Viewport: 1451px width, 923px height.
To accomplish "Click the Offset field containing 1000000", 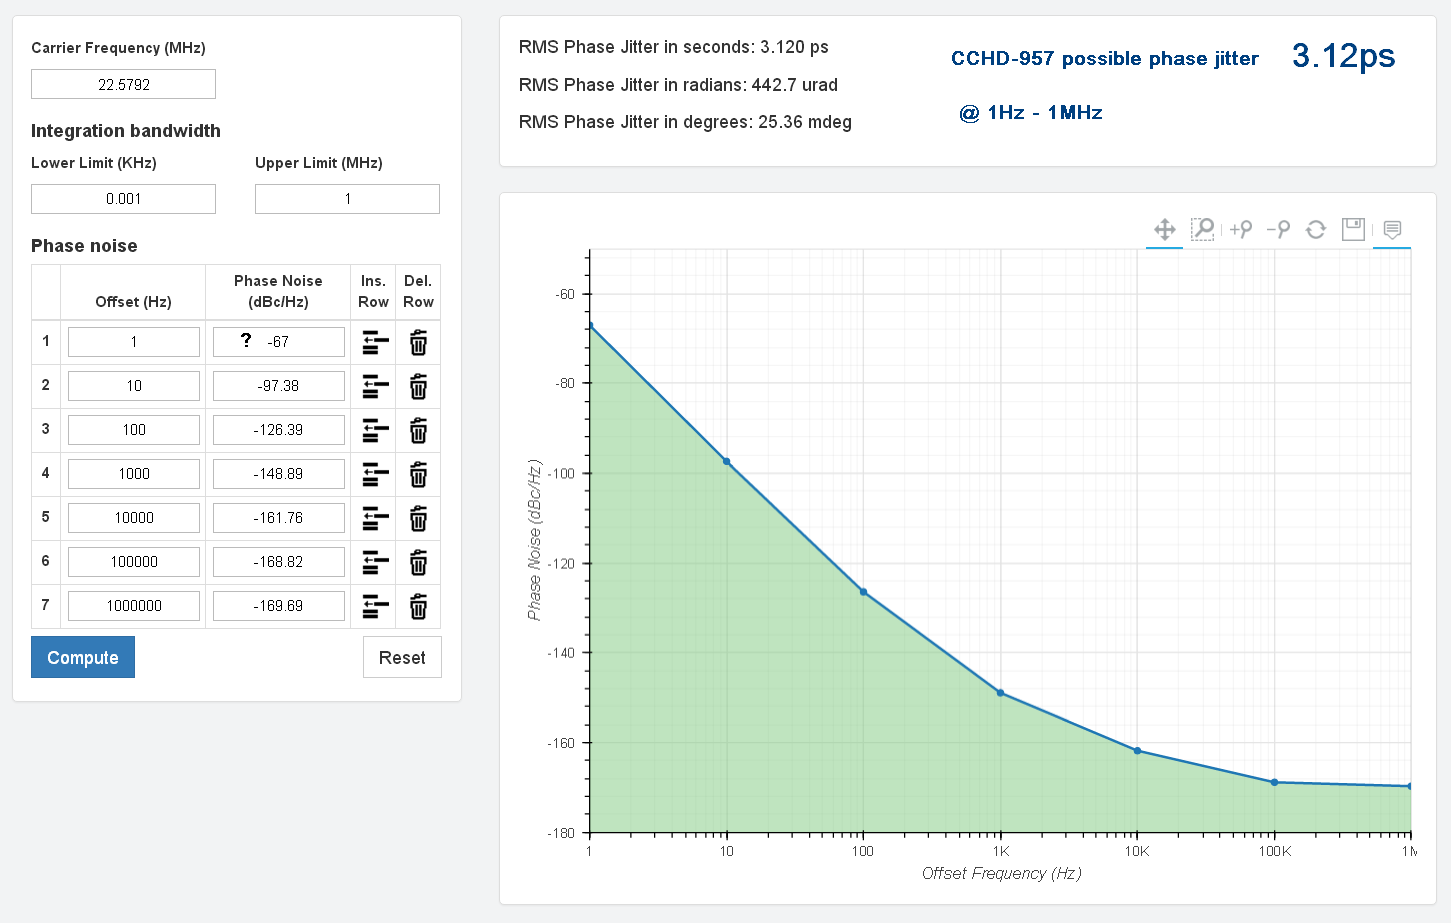I will click(134, 606).
